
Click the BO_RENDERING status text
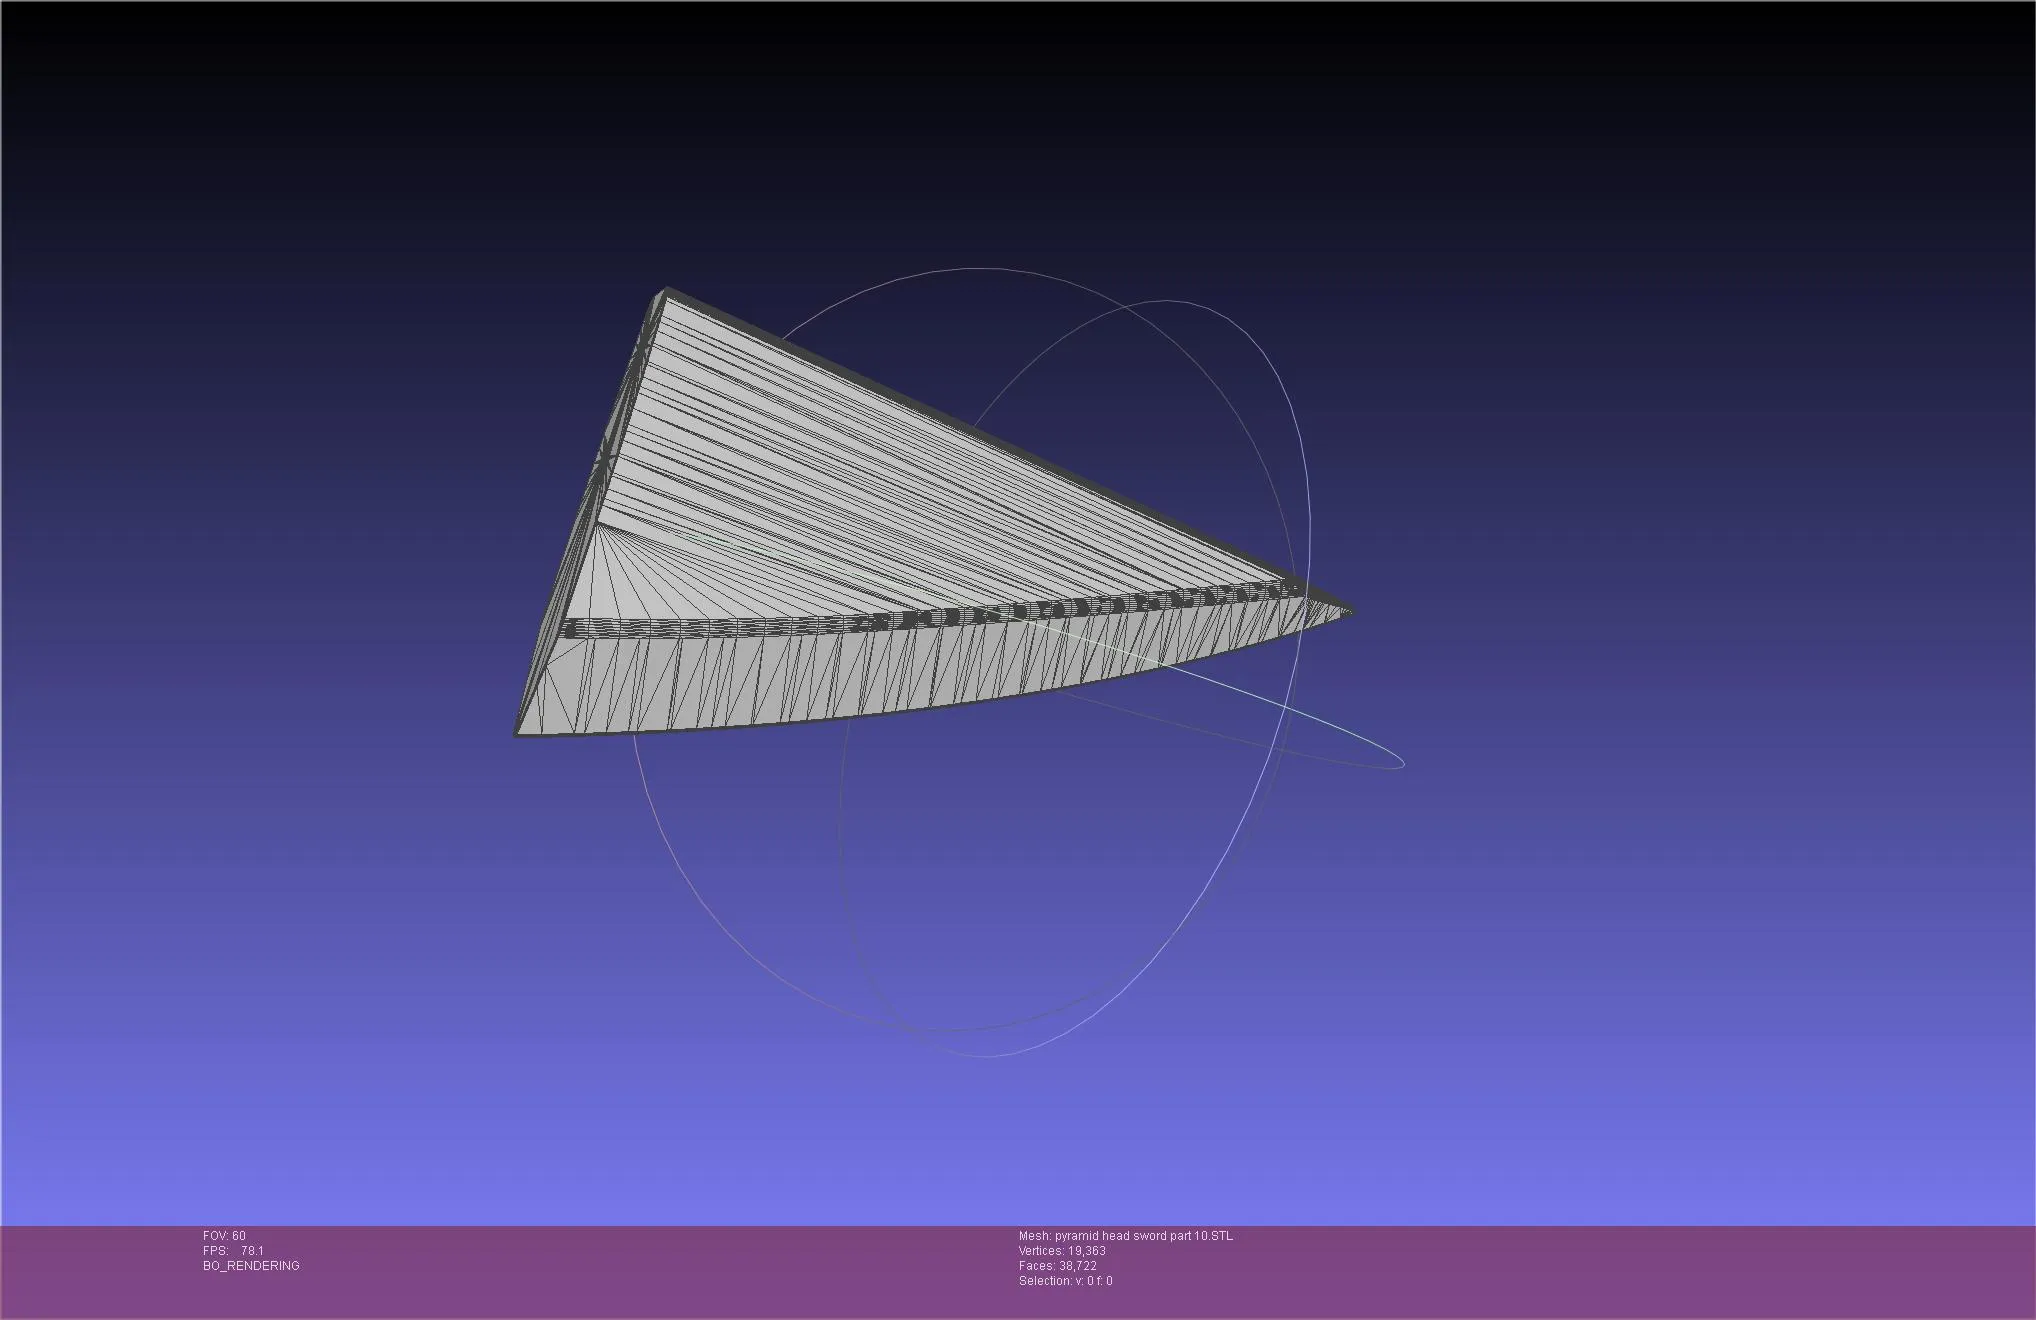tap(251, 1266)
